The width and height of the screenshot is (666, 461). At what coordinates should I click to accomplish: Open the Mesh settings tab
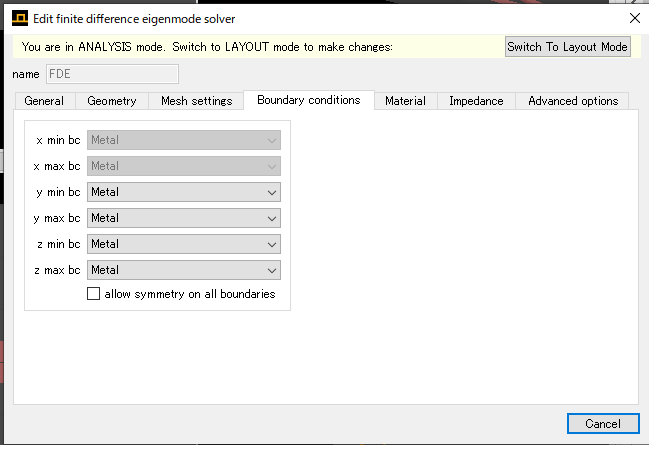tap(196, 101)
